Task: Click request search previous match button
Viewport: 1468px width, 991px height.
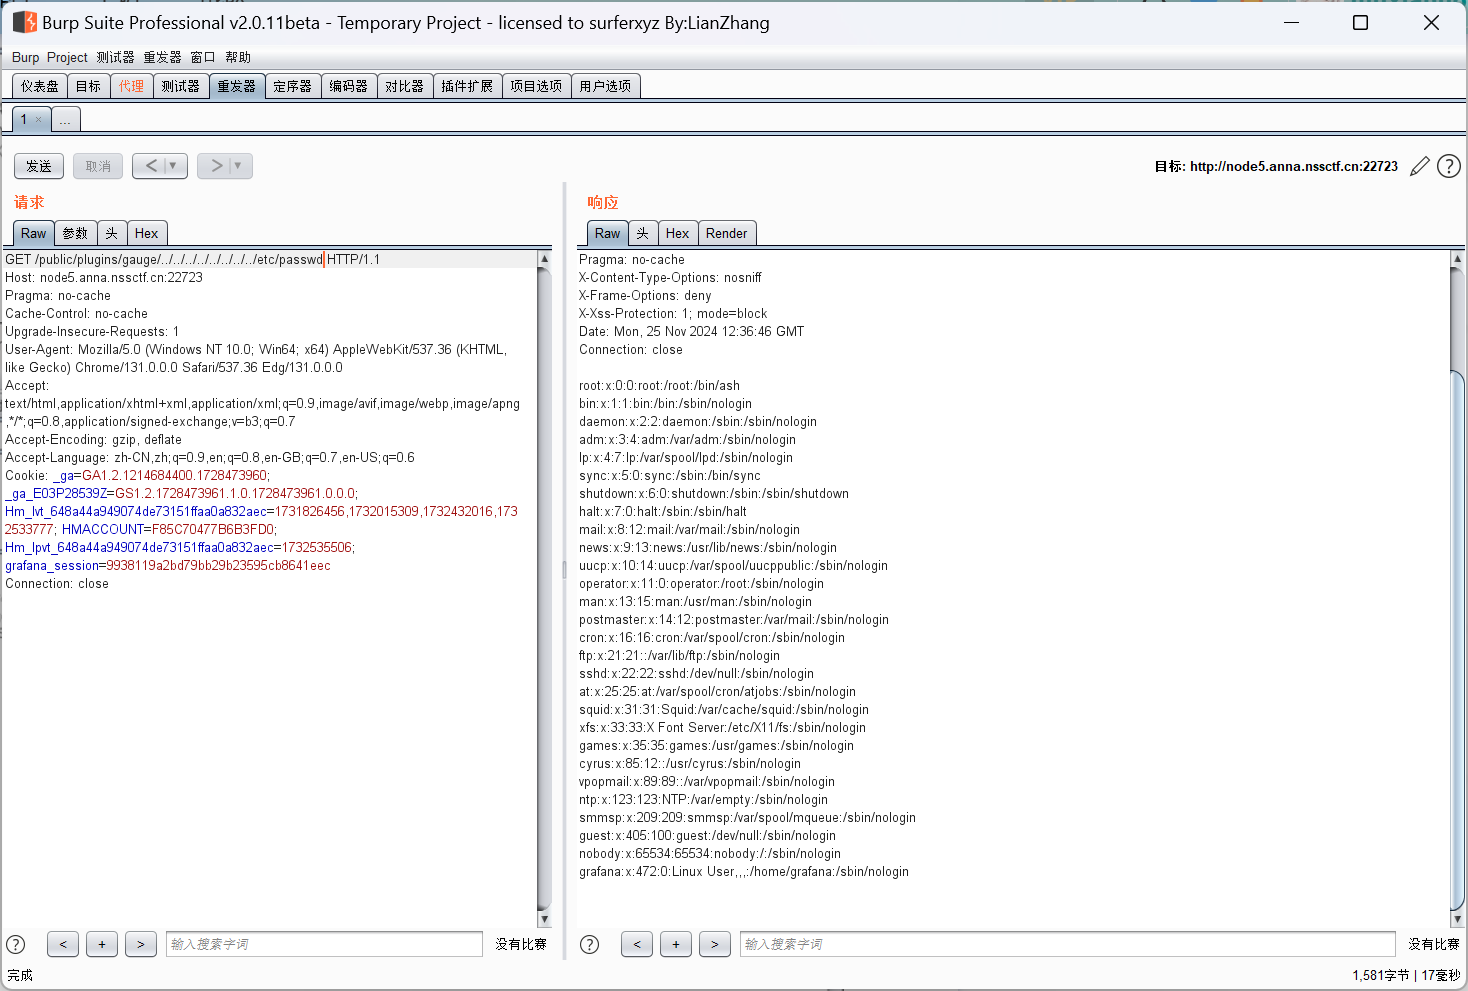Action: [x=63, y=944]
